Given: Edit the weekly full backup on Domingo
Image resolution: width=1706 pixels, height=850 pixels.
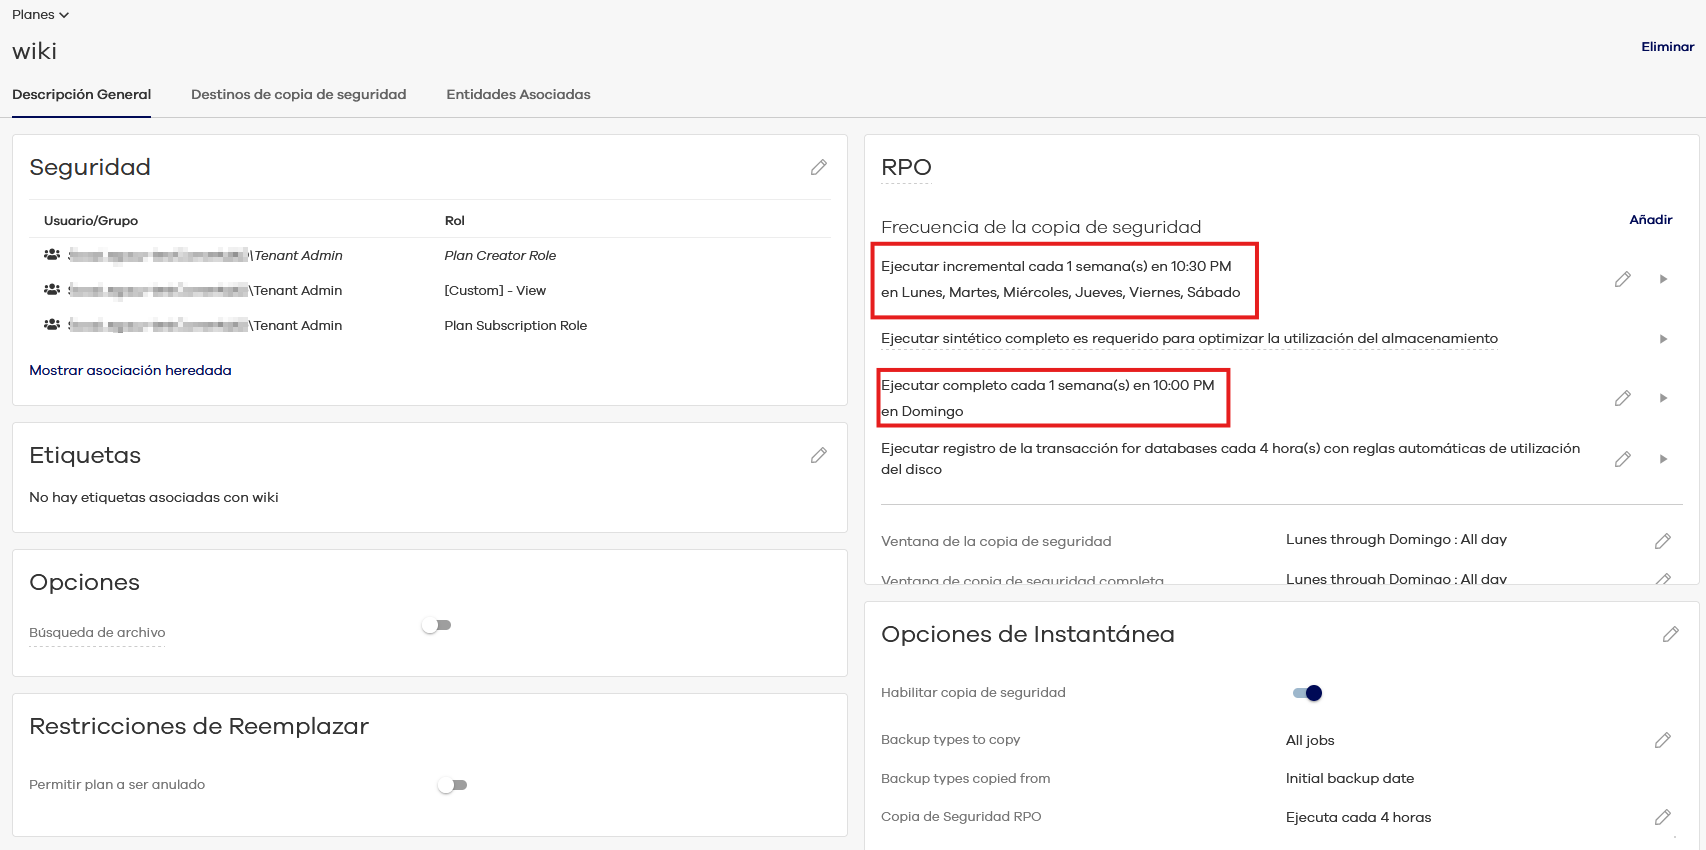Looking at the screenshot, I should (x=1622, y=398).
